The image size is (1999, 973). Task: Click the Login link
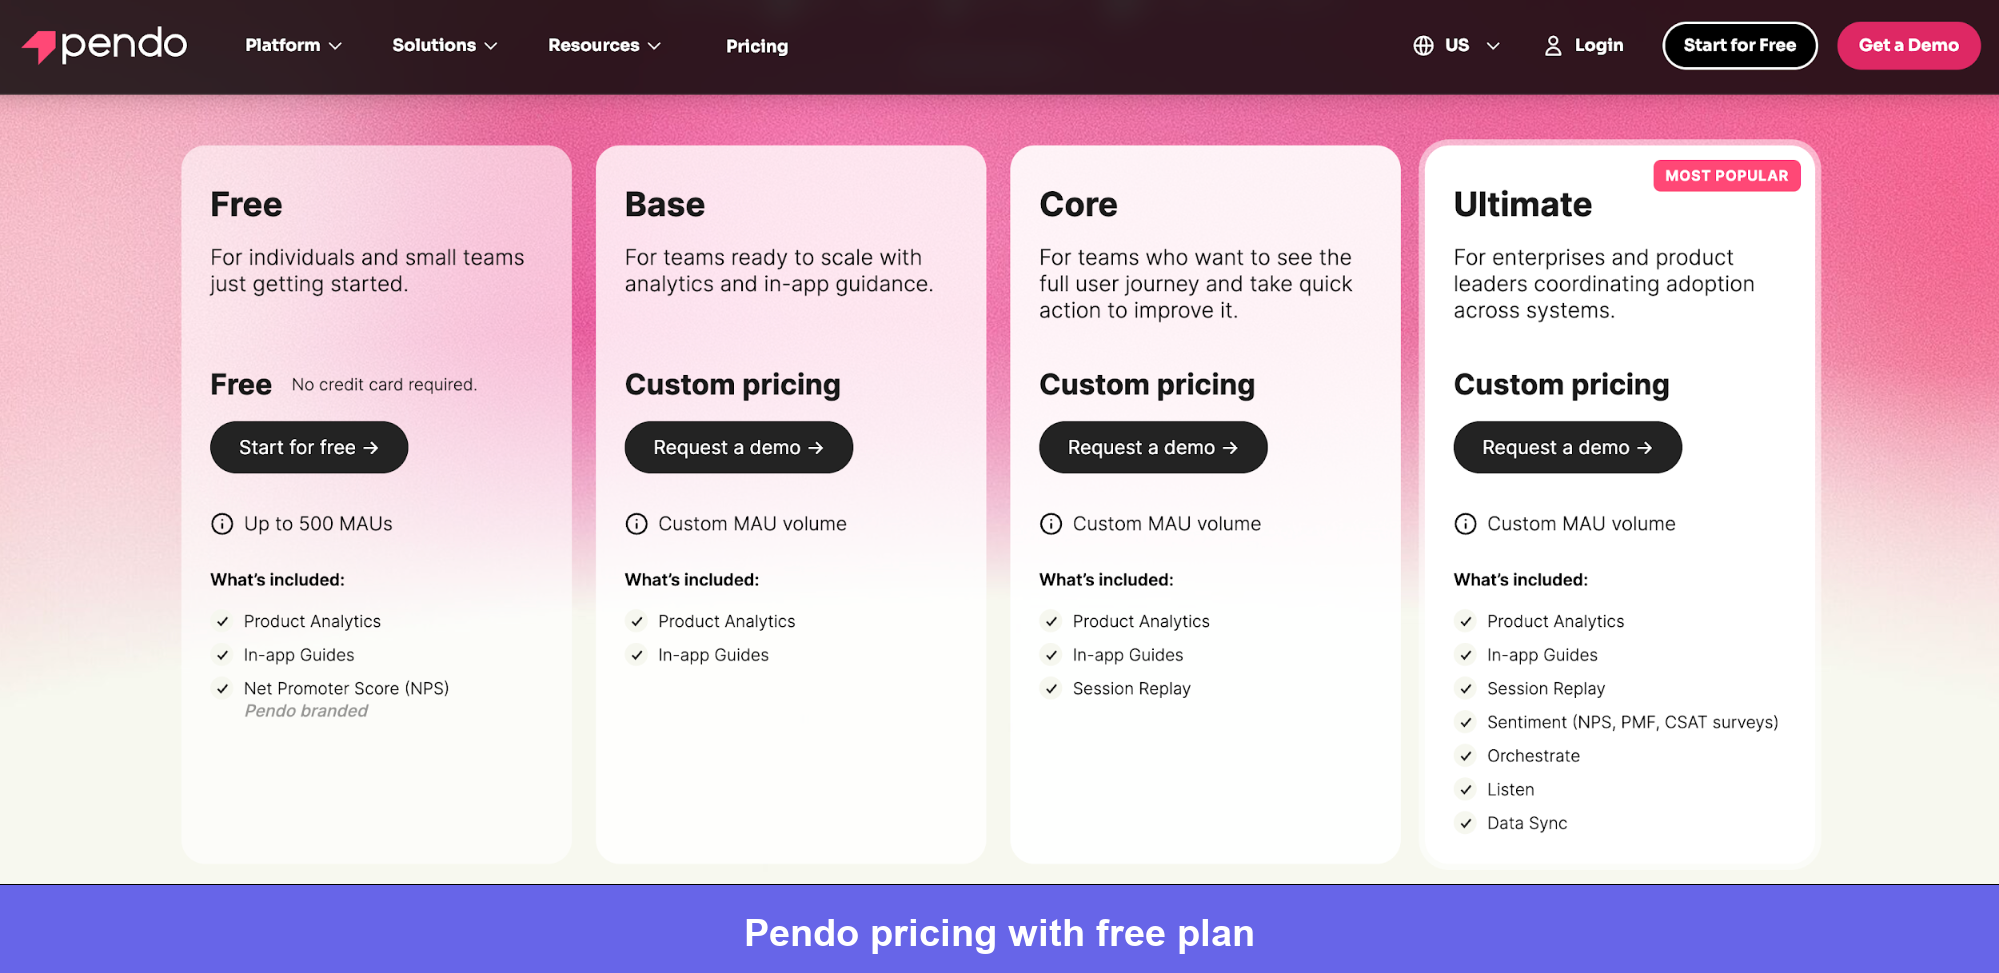[1598, 45]
